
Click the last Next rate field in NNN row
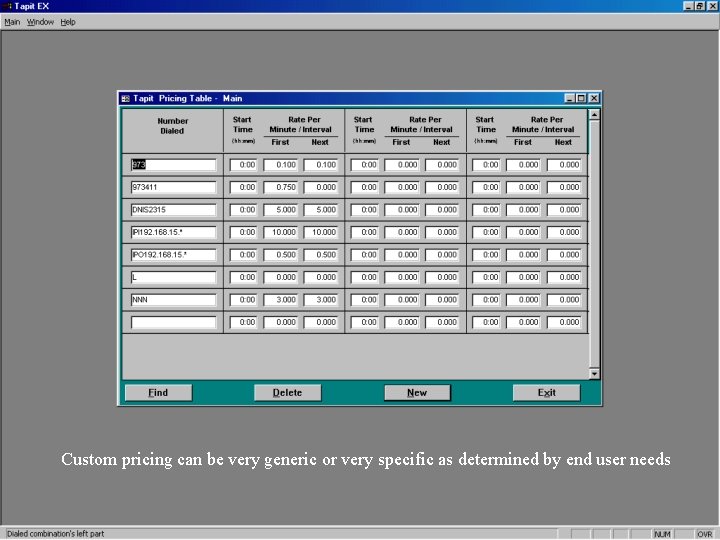[x=564, y=300]
